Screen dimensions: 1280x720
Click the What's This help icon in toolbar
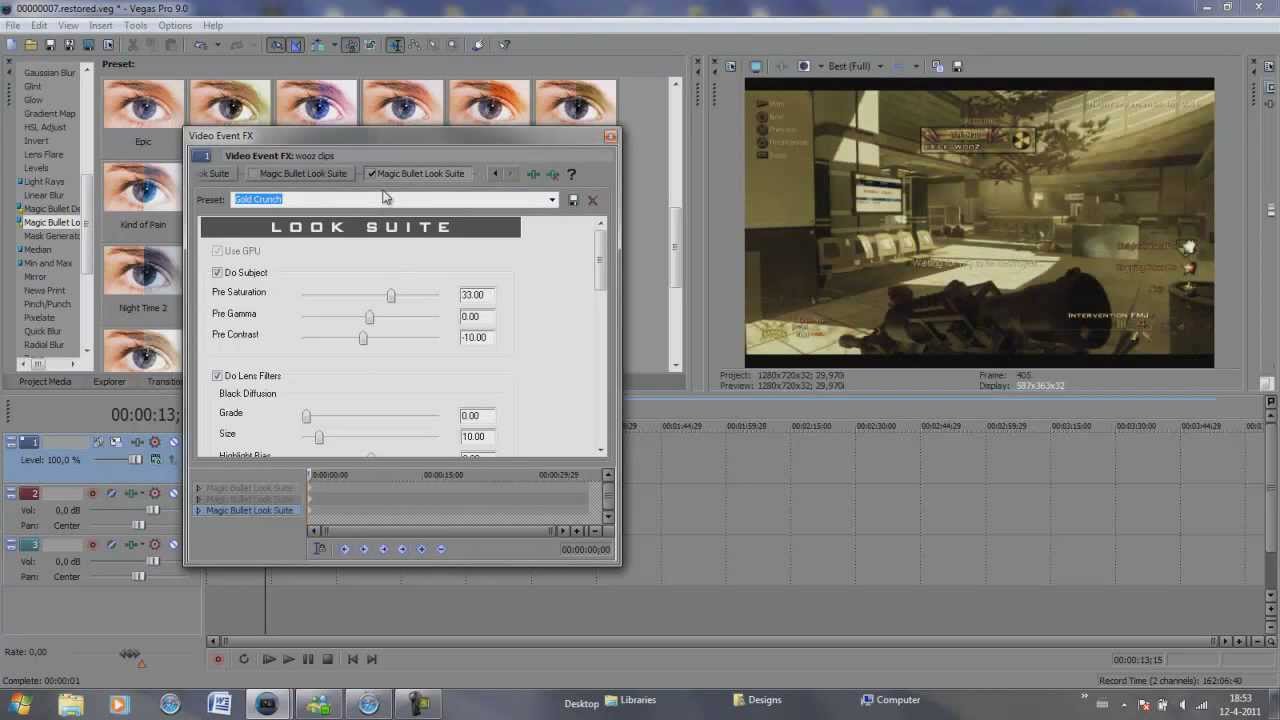[x=504, y=45]
